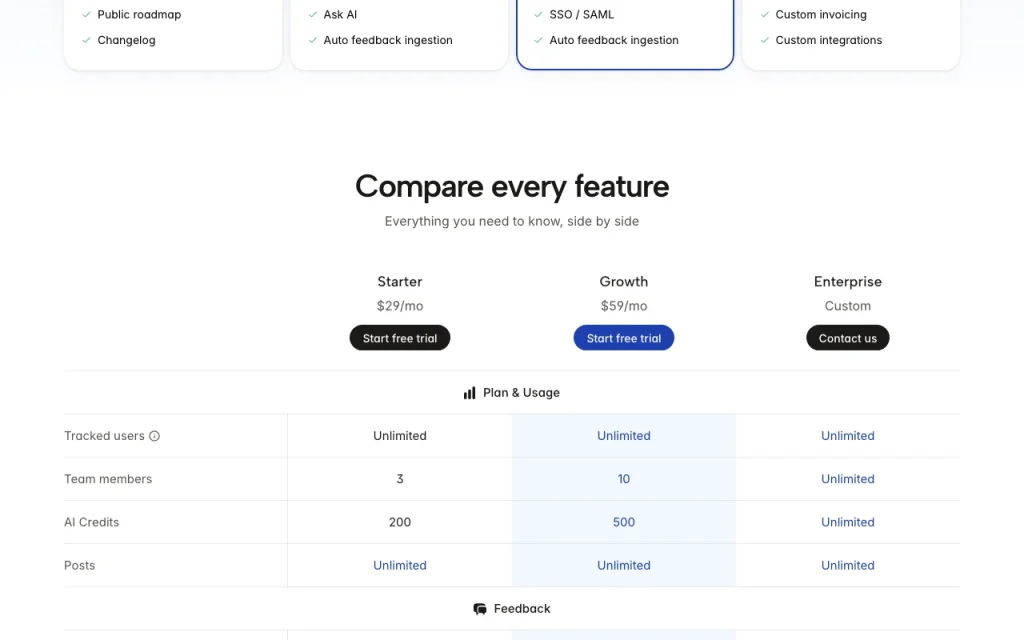Click the Plan & Usage bar chart icon
Viewport: 1024px width, 640px height.
click(470, 393)
